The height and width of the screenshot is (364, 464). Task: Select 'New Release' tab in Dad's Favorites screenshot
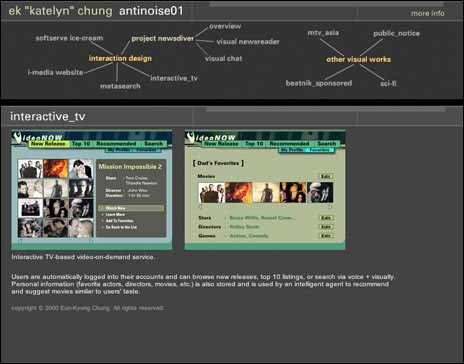pos(221,144)
